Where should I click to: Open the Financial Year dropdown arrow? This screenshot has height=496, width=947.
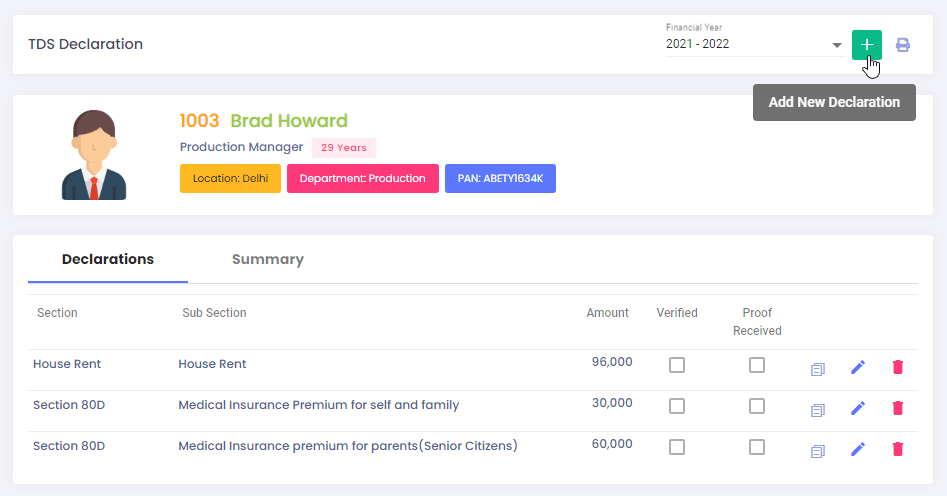pyautogui.click(x=836, y=45)
